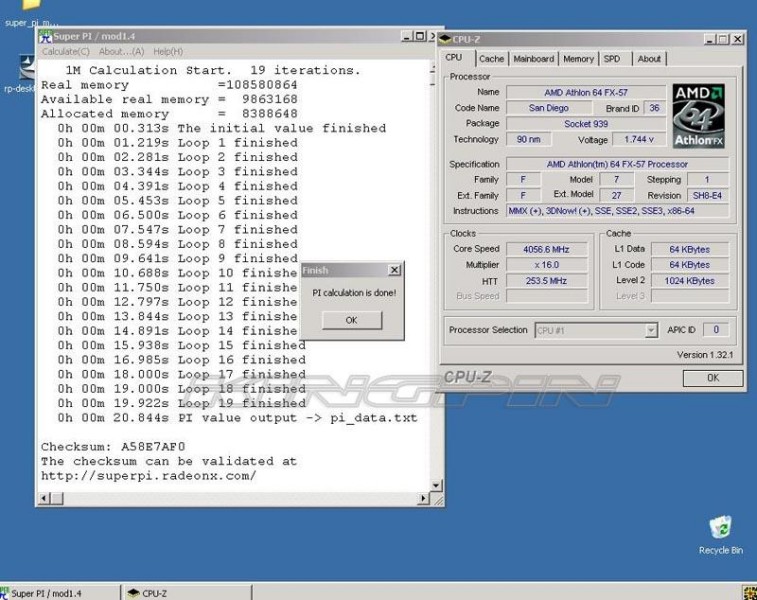The width and height of the screenshot is (757, 600).
Task: Click the APIC ID value '0'
Action: pos(716,330)
